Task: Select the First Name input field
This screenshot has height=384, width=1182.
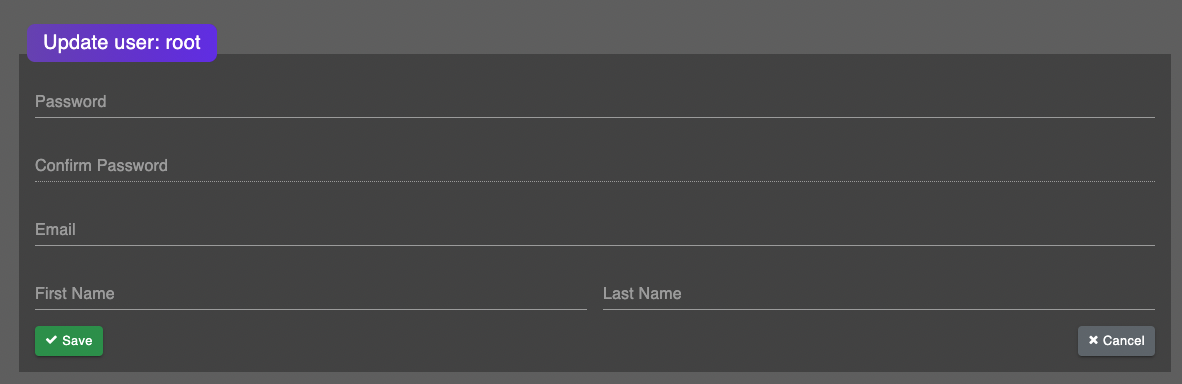Action: 311,294
